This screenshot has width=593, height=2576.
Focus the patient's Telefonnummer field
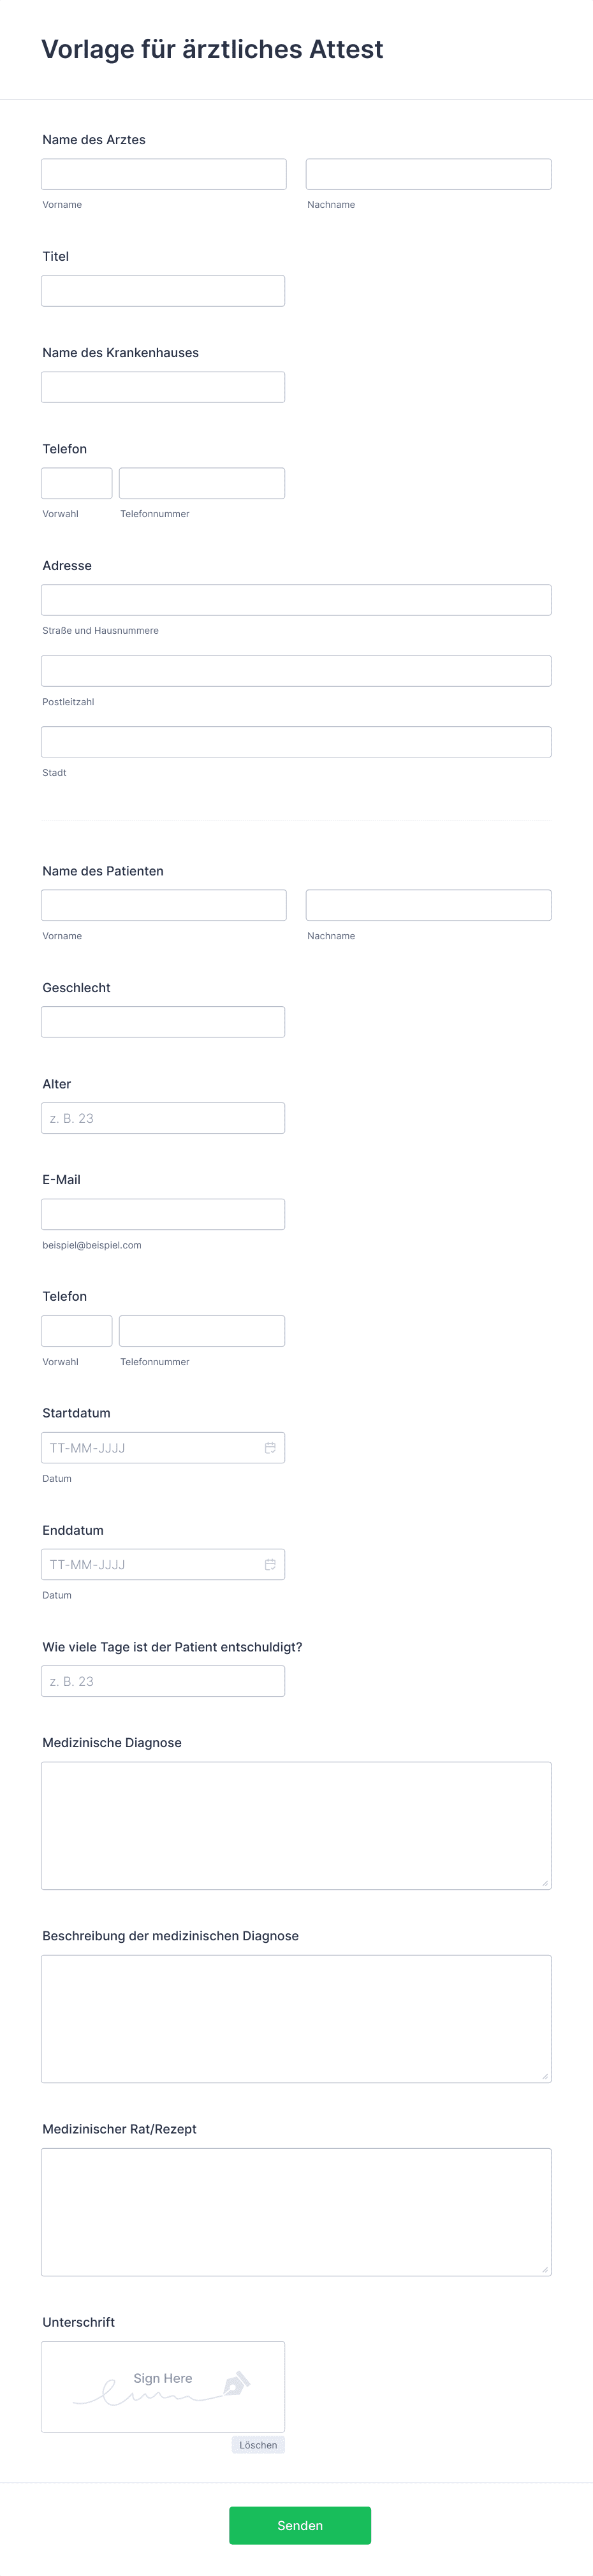(202, 1331)
